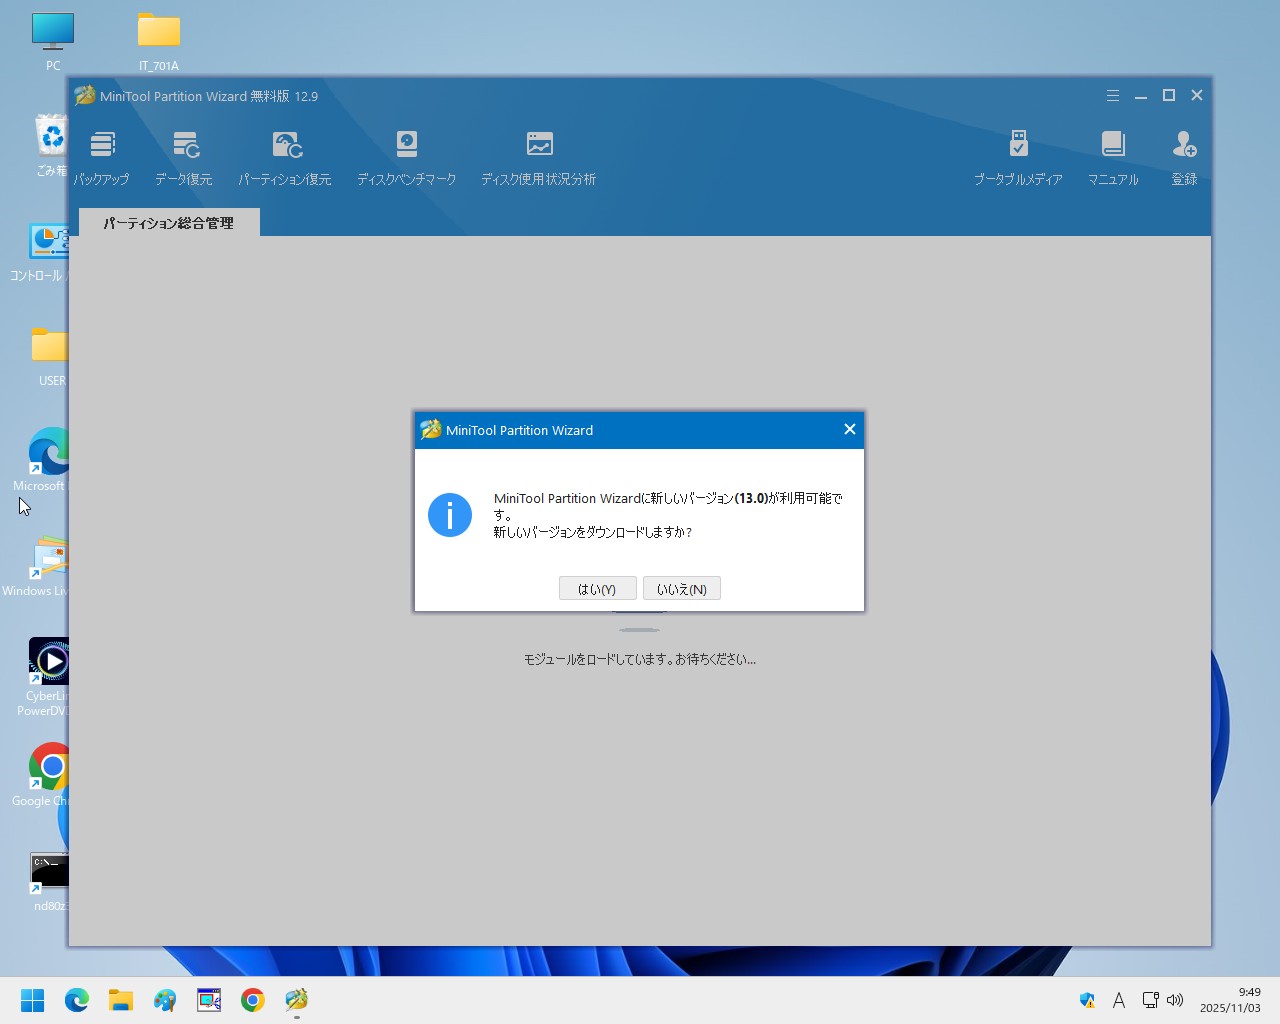Viewport: 1280px width, 1024px height.
Task: Click いいえ(N) to decline the update
Action: [681, 589]
